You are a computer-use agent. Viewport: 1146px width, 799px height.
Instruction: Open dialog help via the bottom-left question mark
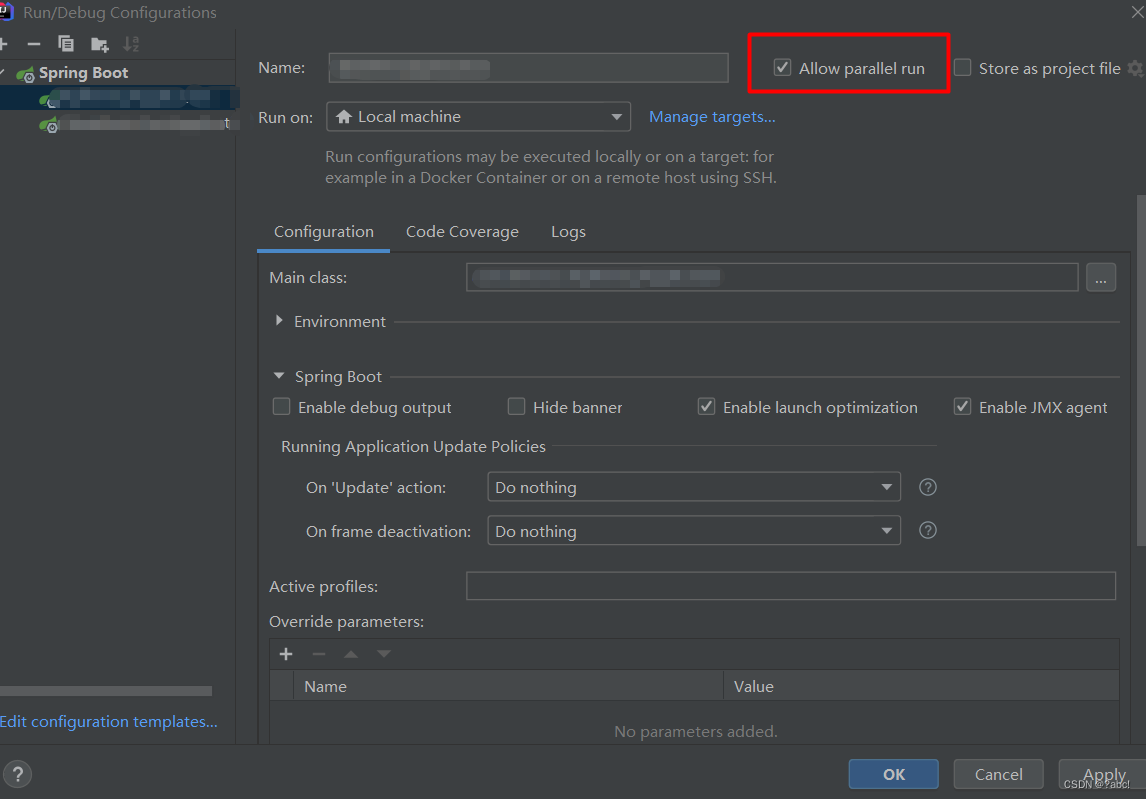[x=18, y=774]
